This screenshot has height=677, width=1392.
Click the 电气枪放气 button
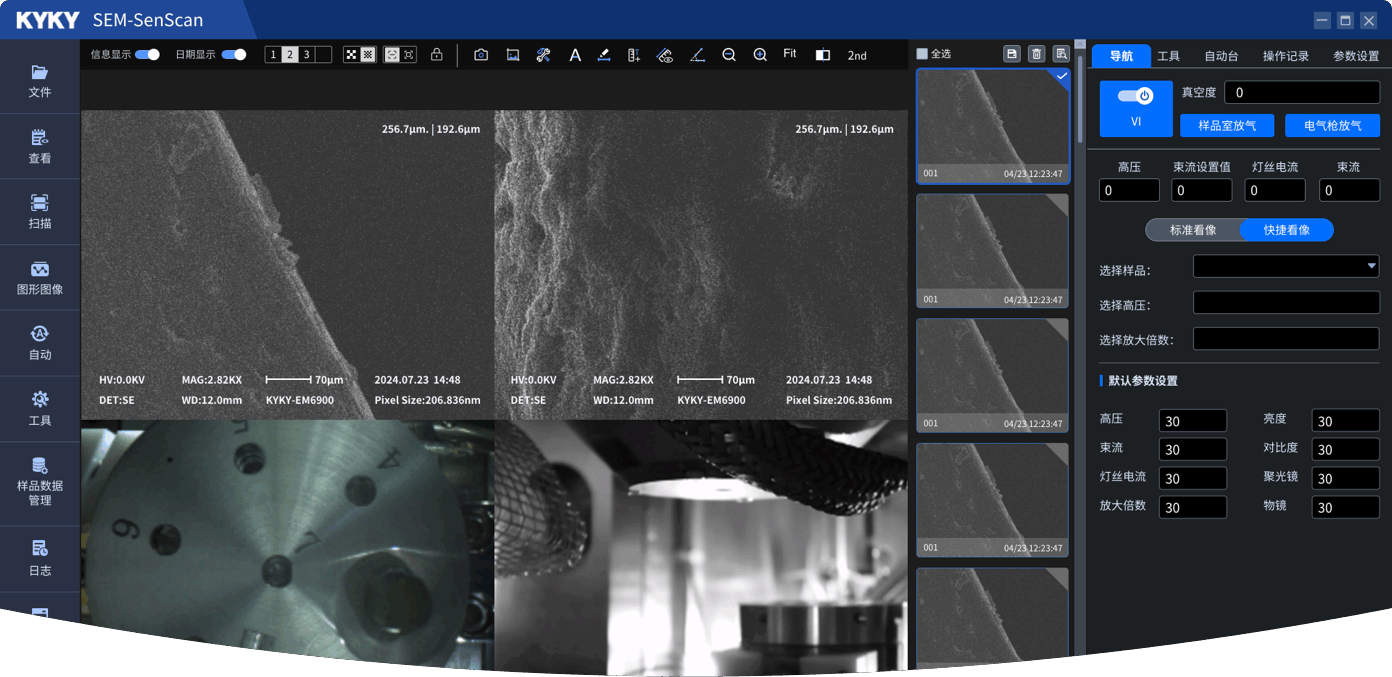click(x=1332, y=126)
